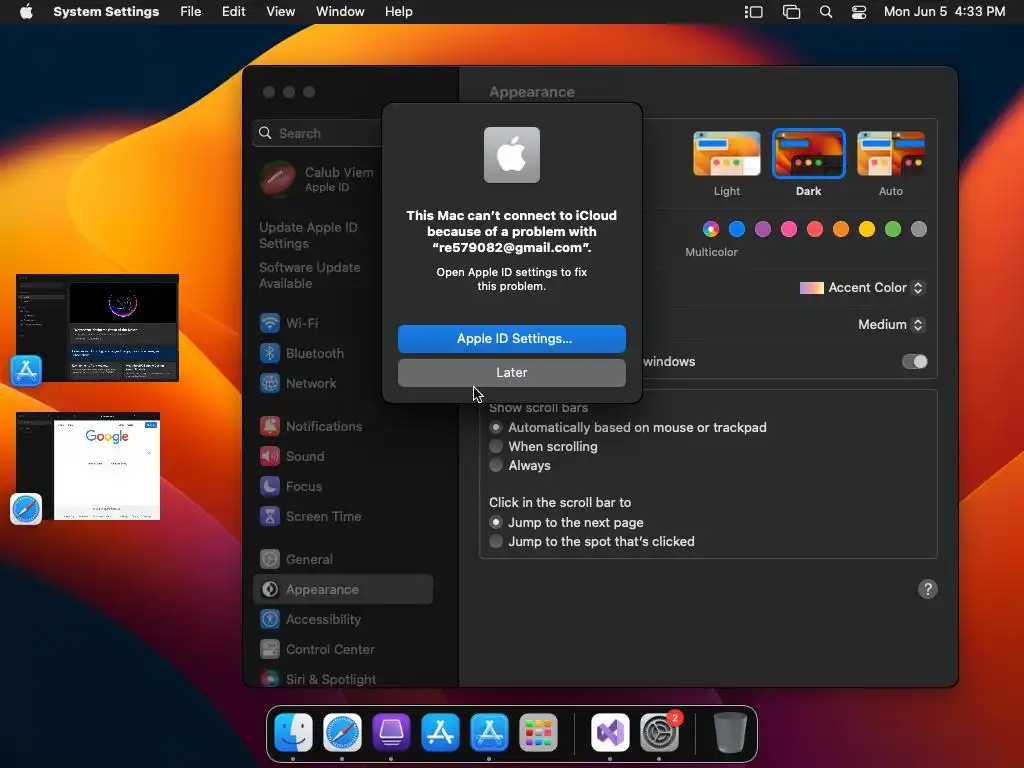This screenshot has width=1024, height=768.
Task: Open Visual Studio from the Dock
Action: [x=610, y=732]
